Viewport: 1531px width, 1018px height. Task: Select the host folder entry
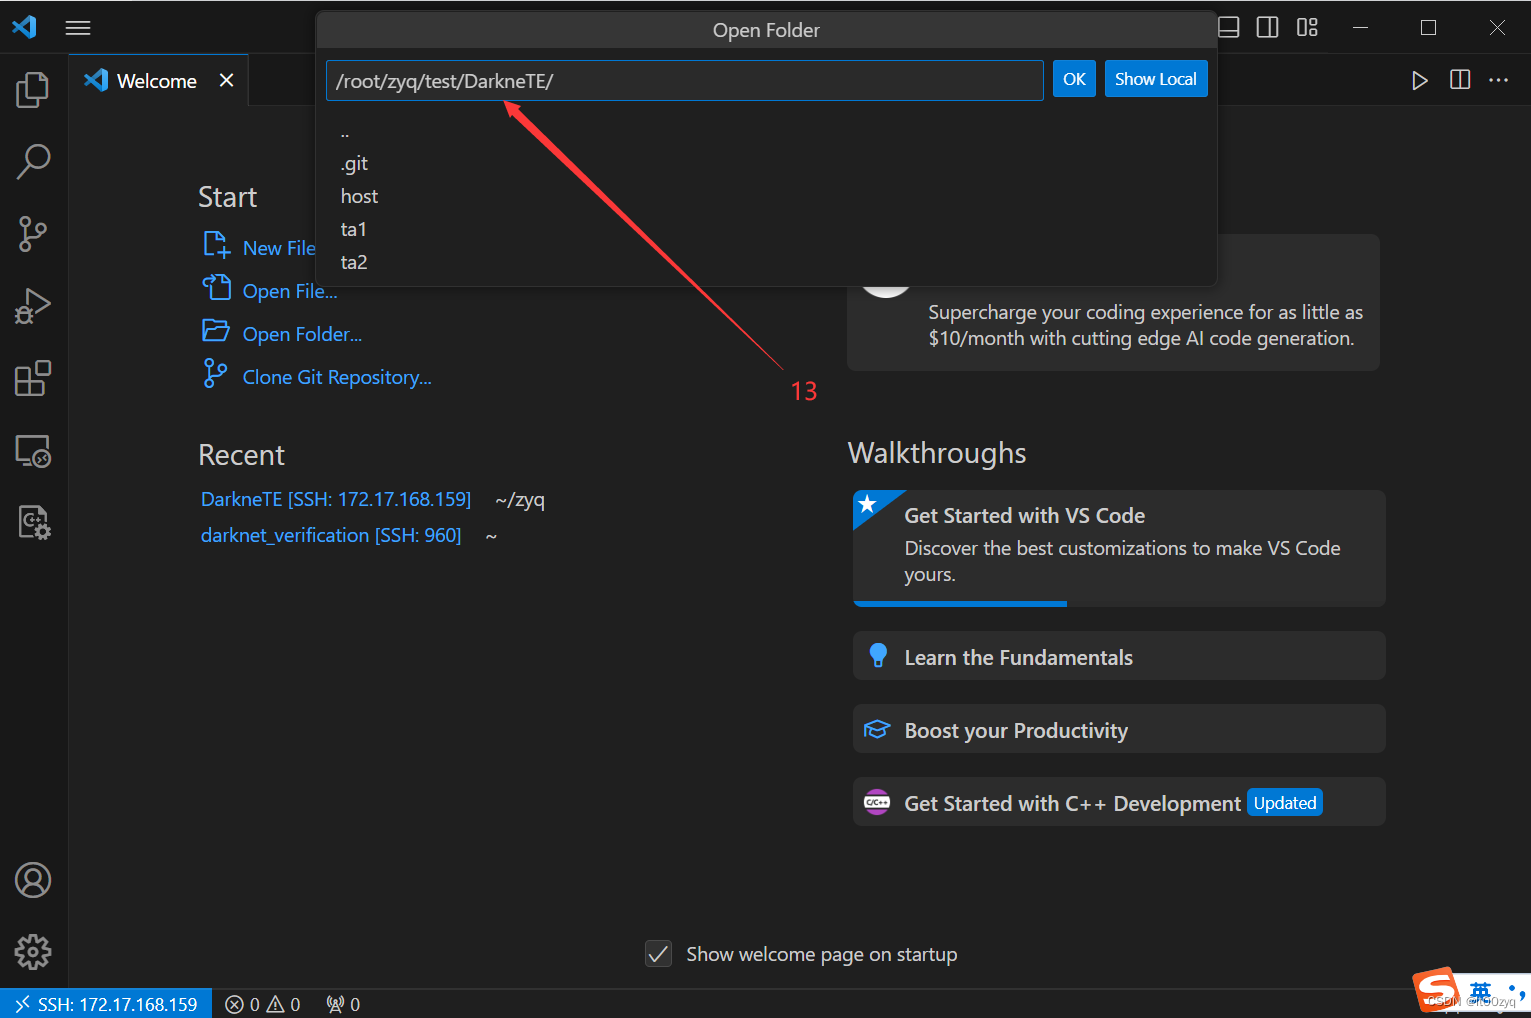pyautogui.click(x=766, y=196)
